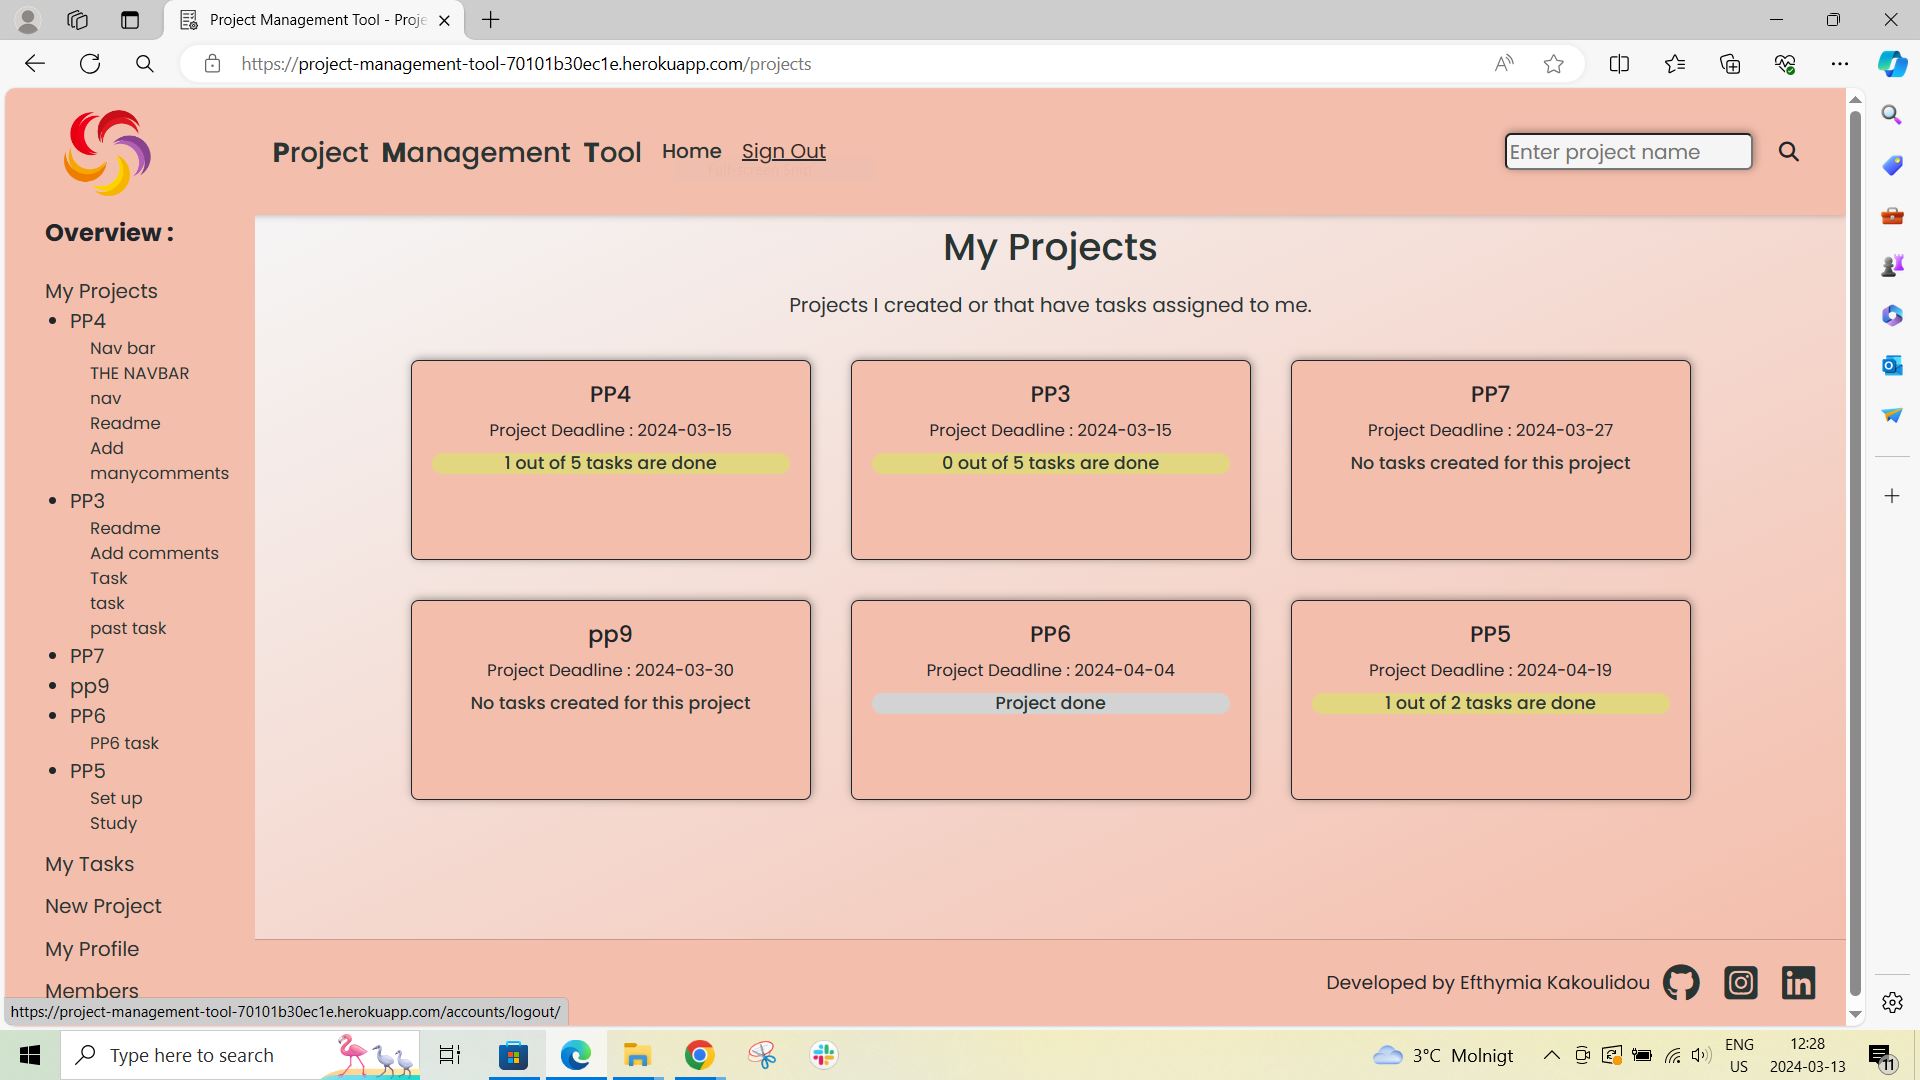Image resolution: width=1920 pixels, height=1080 pixels.
Task: Open Slack from the taskbar
Action: 822,1055
